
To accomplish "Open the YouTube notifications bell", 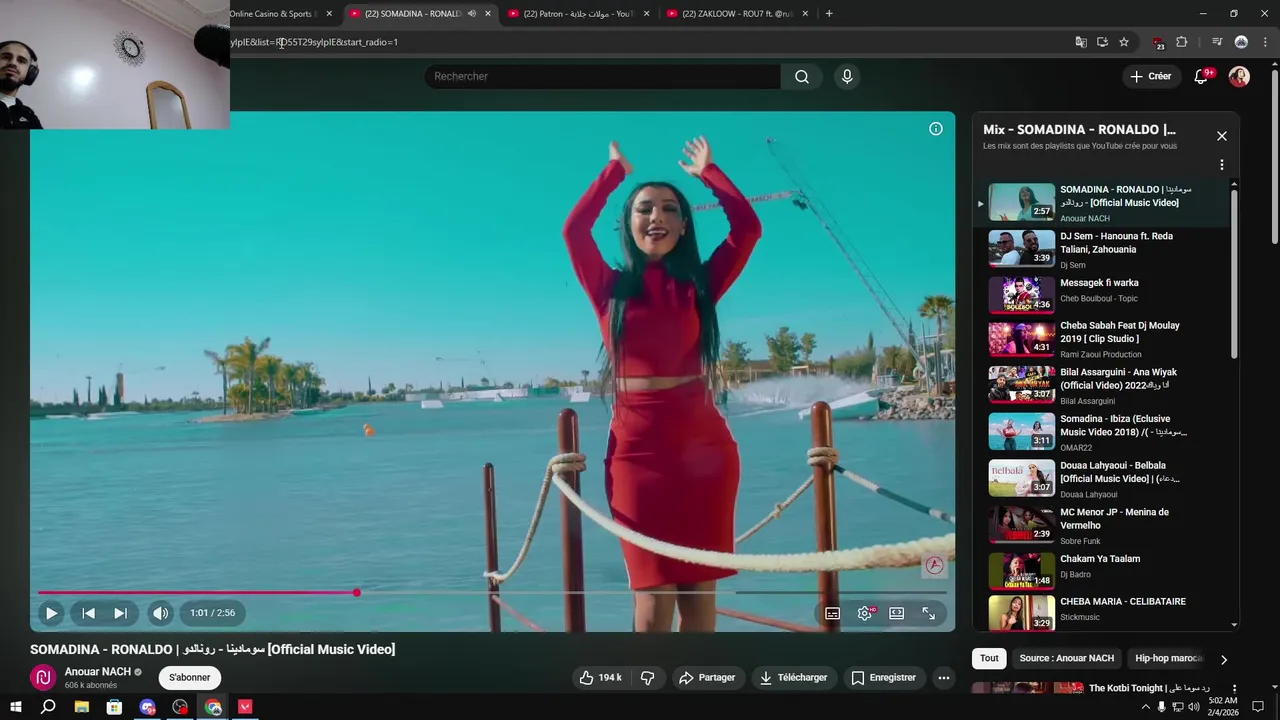I will pos(1202,76).
